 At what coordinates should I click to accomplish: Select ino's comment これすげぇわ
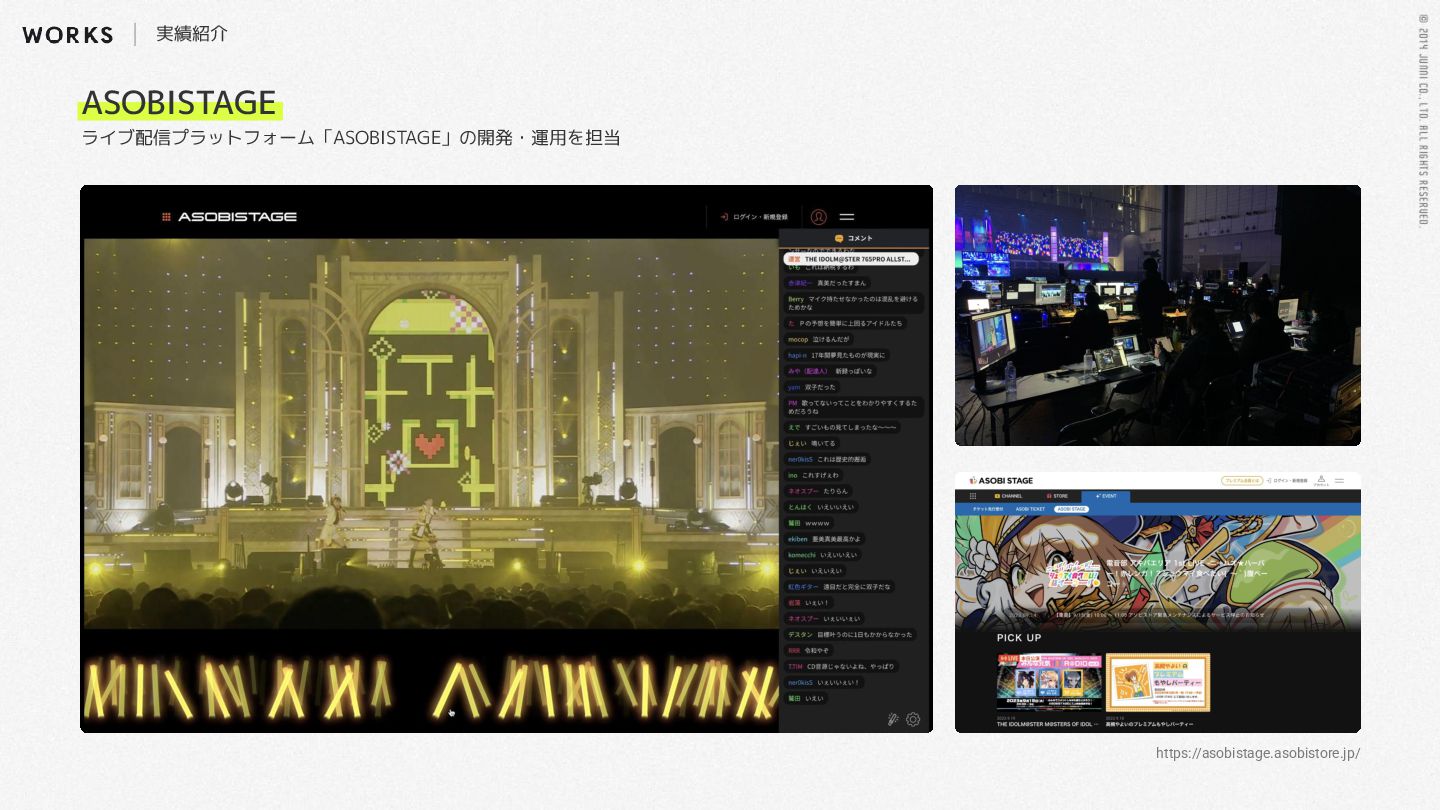[814, 475]
